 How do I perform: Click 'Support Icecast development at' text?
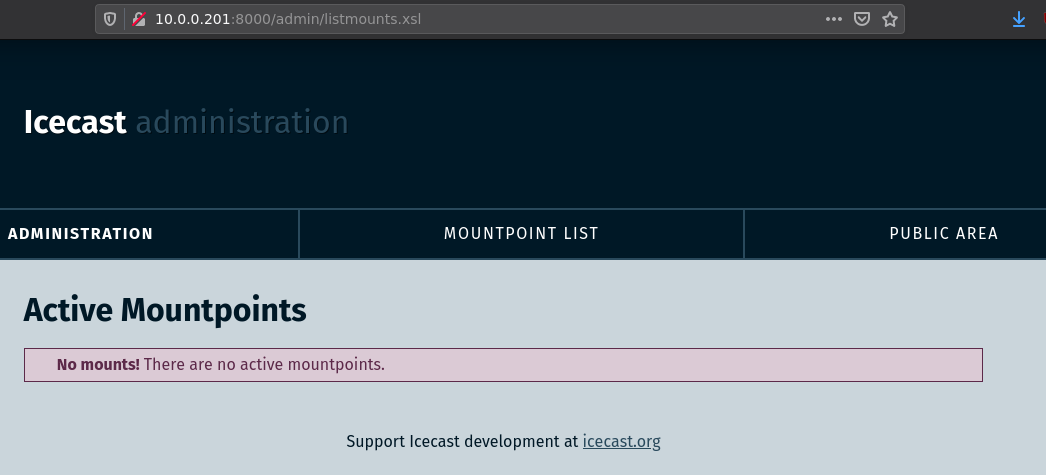coord(462,442)
